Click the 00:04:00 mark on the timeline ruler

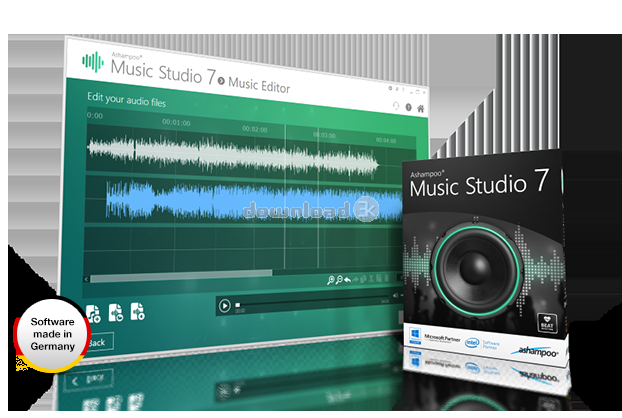point(386,140)
